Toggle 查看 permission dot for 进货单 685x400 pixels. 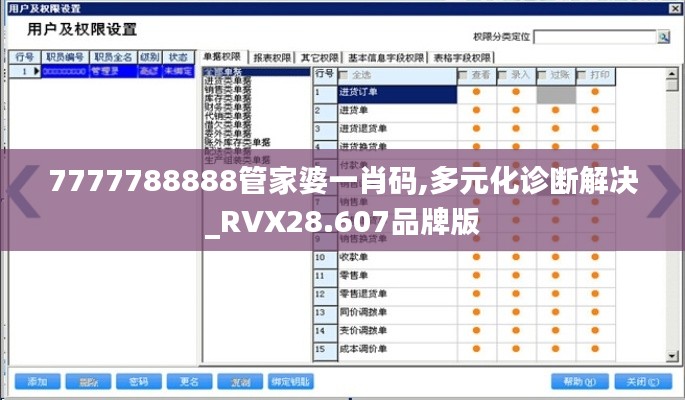476,110
